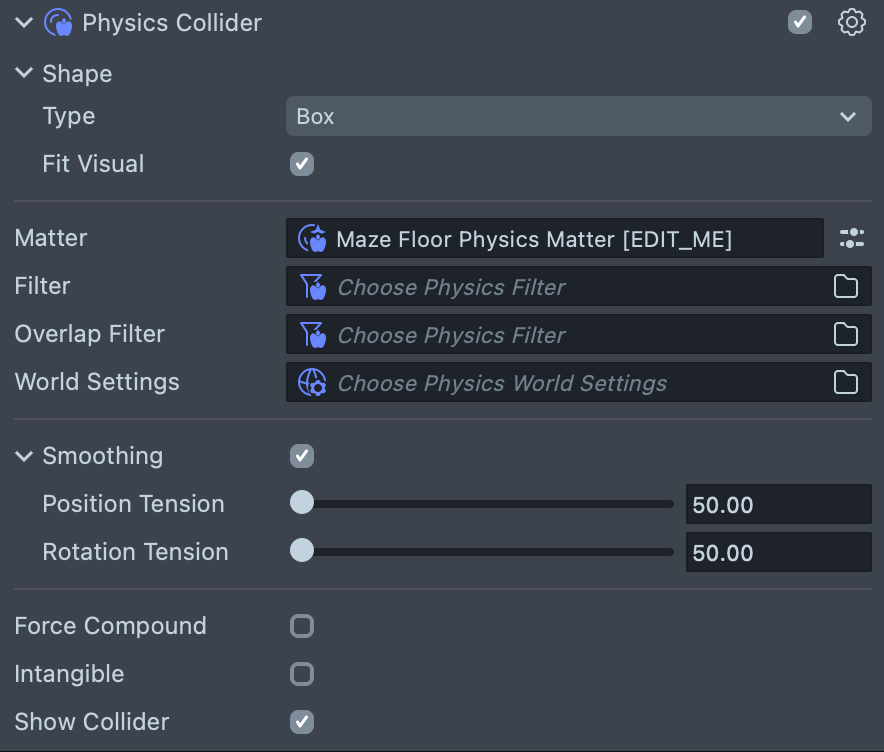884x752 pixels.
Task: Open Matter settings sliders icon
Action: (851, 238)
